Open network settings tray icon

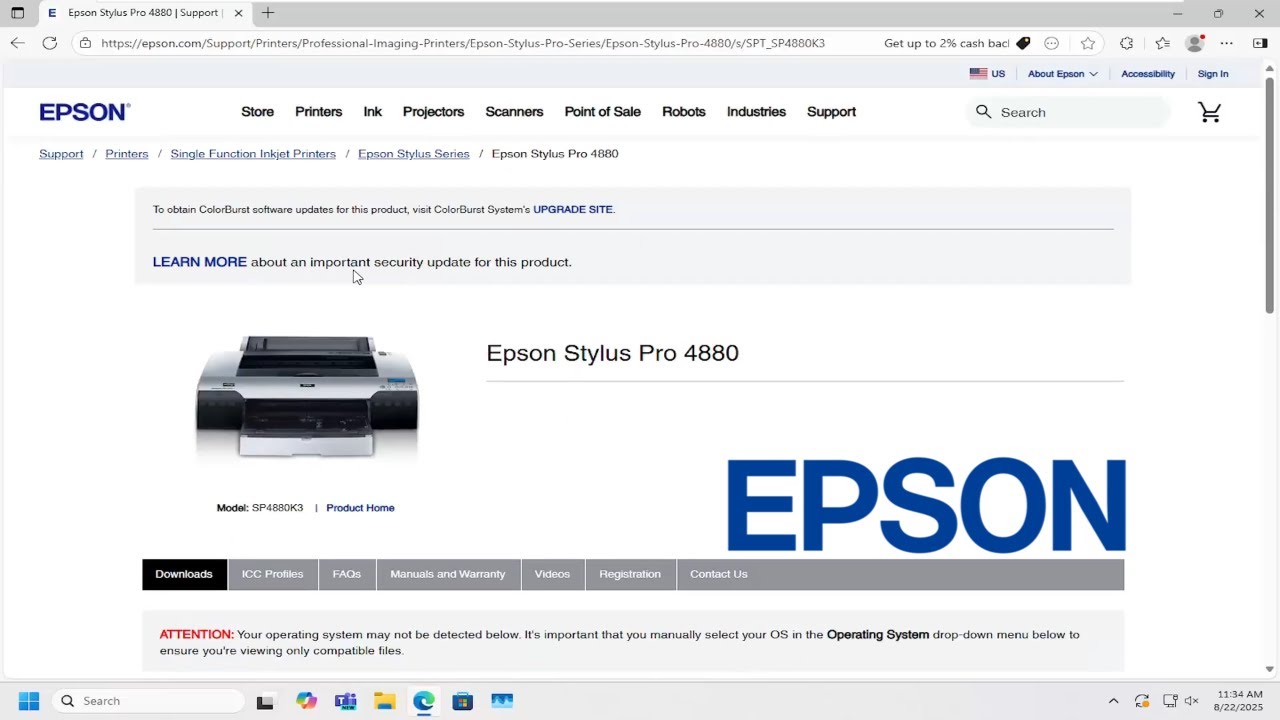(1170, 701)
